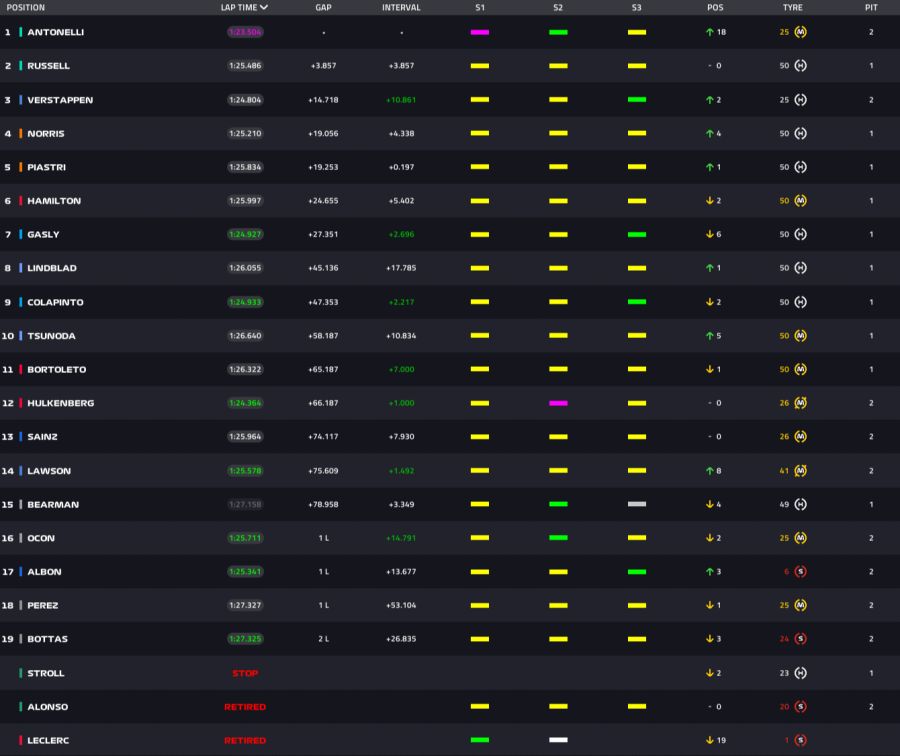
Task: Click Hamilton's medium tyre icon
Action: (x=801, y=200)
